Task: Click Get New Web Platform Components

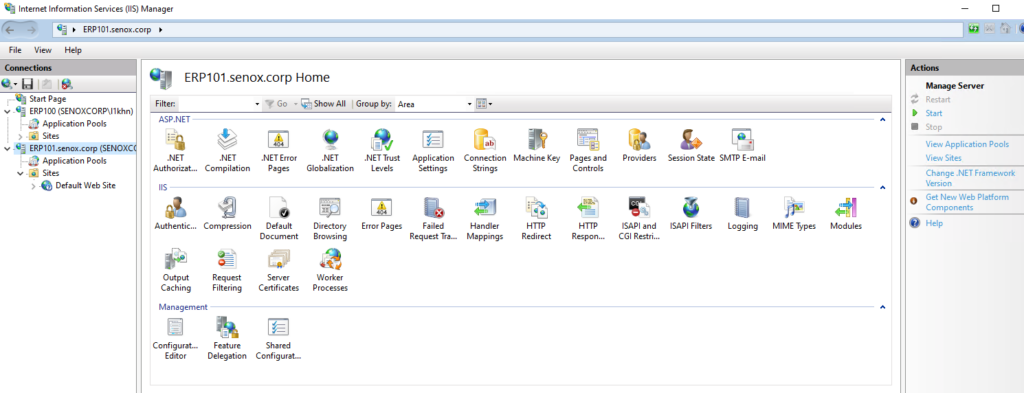Action: pos(967,202)
